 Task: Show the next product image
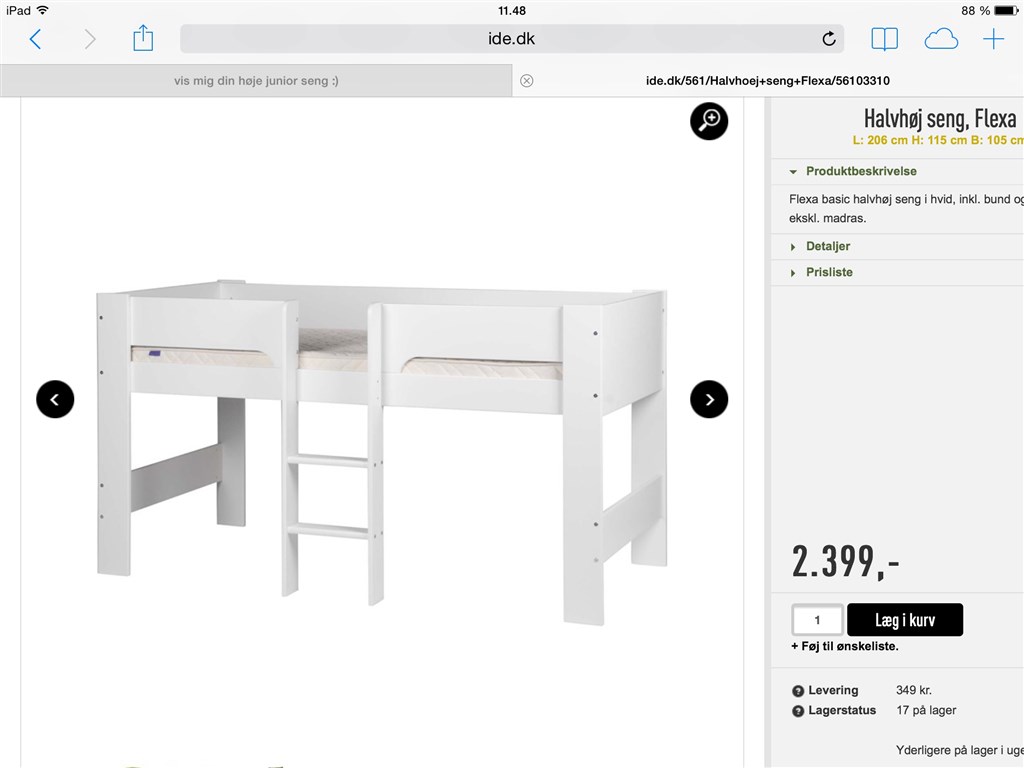pos(709,399)
